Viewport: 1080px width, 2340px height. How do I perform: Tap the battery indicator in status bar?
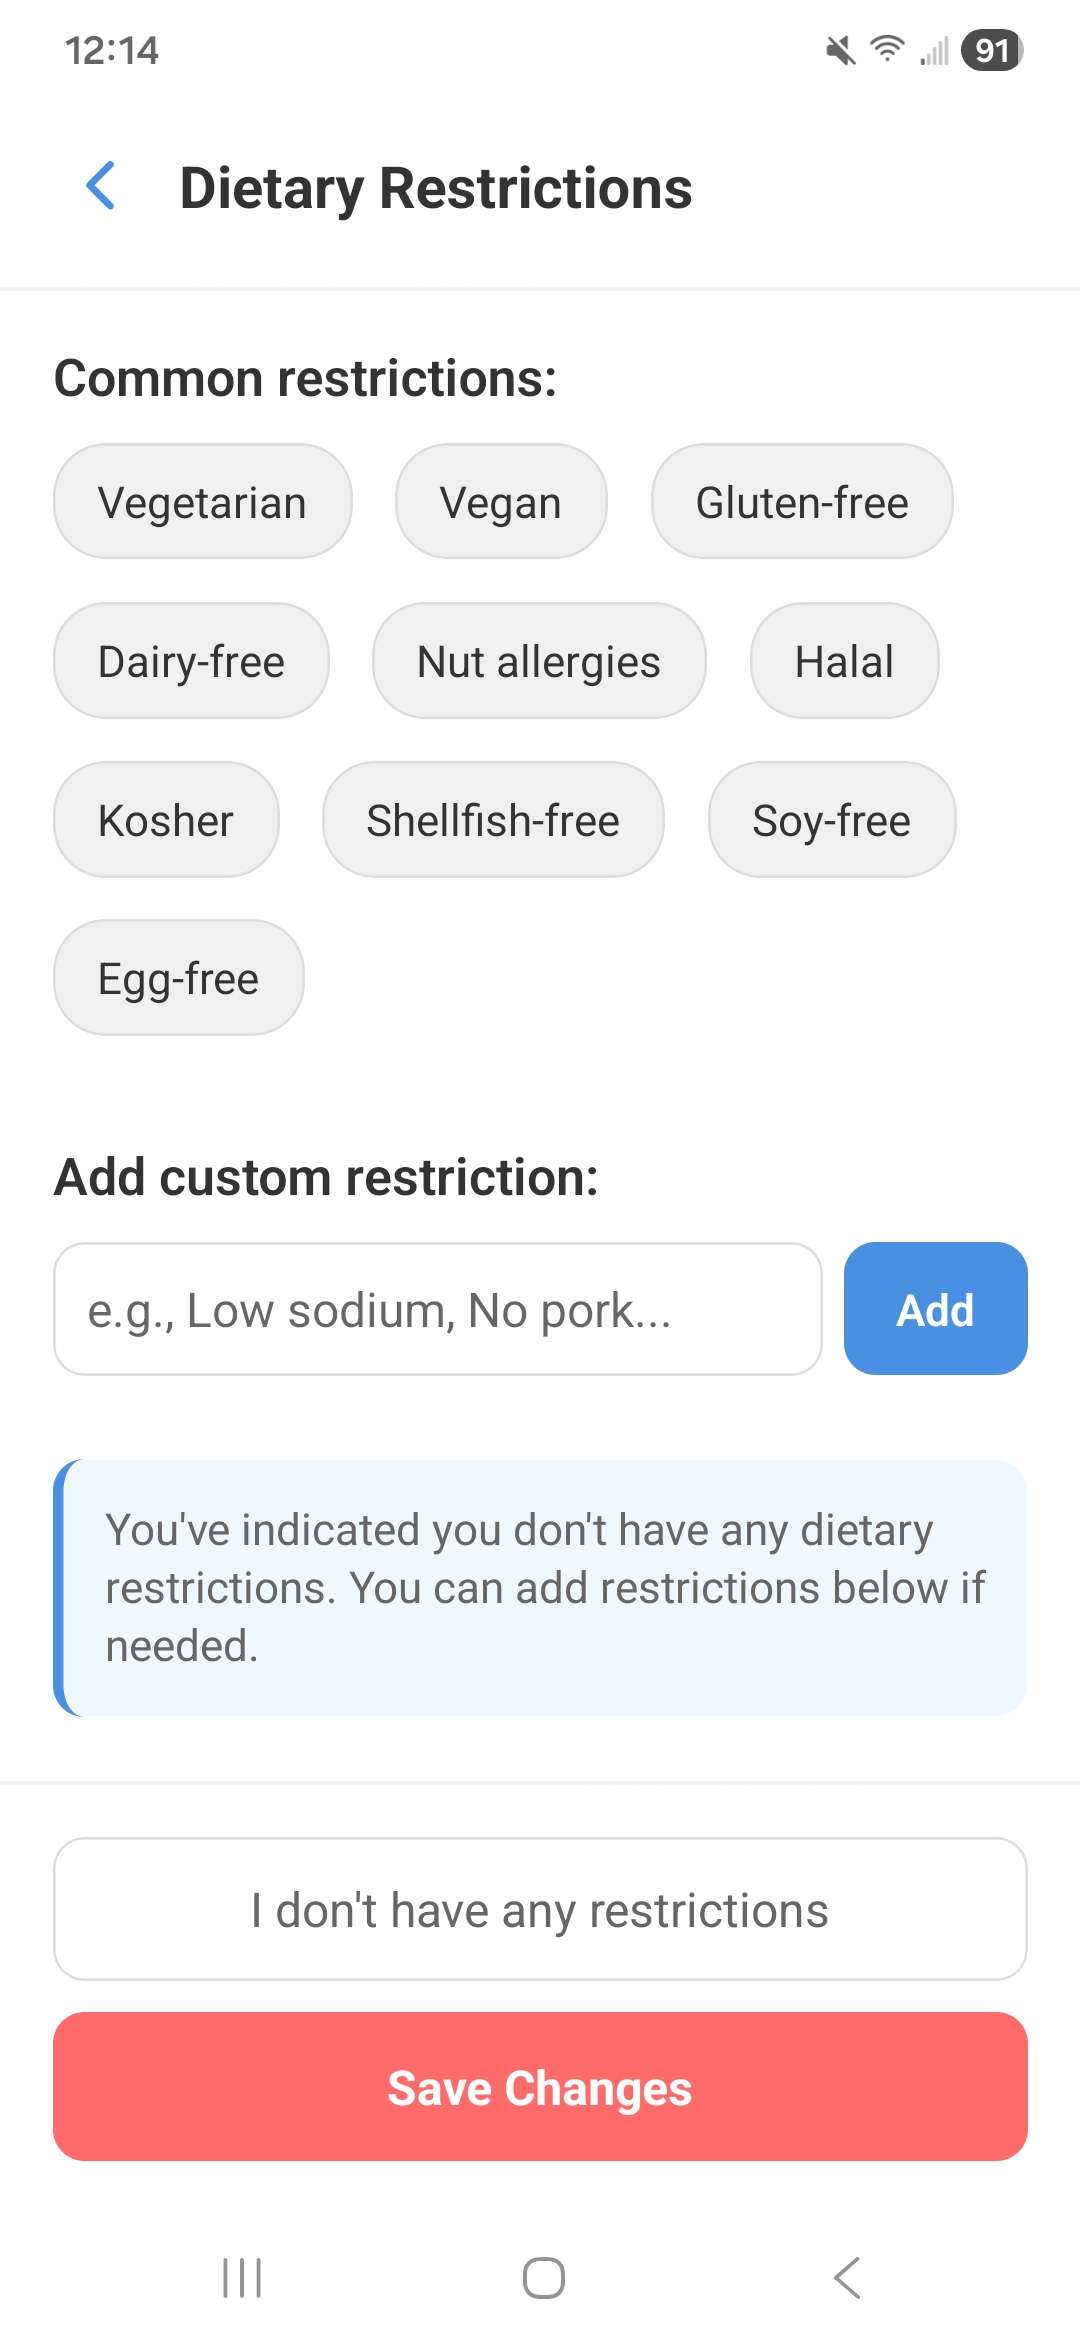pos(992,50)
